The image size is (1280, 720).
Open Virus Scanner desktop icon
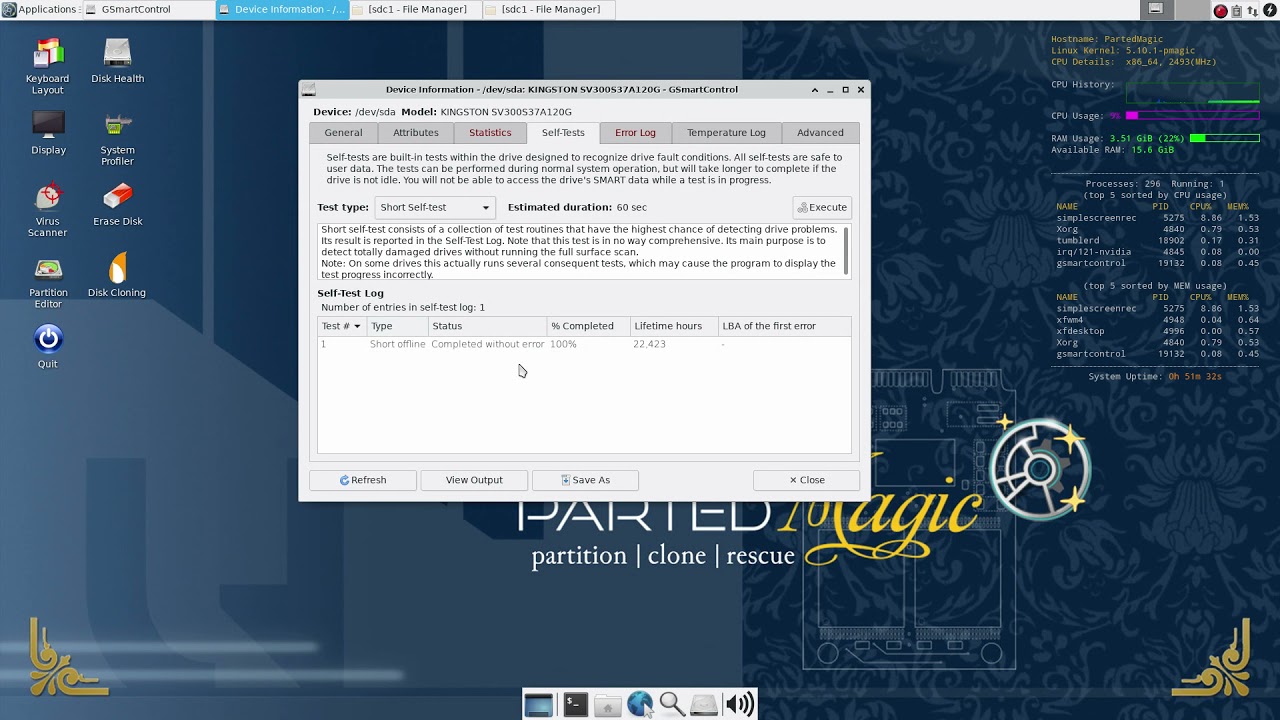[x=47, y=209]
